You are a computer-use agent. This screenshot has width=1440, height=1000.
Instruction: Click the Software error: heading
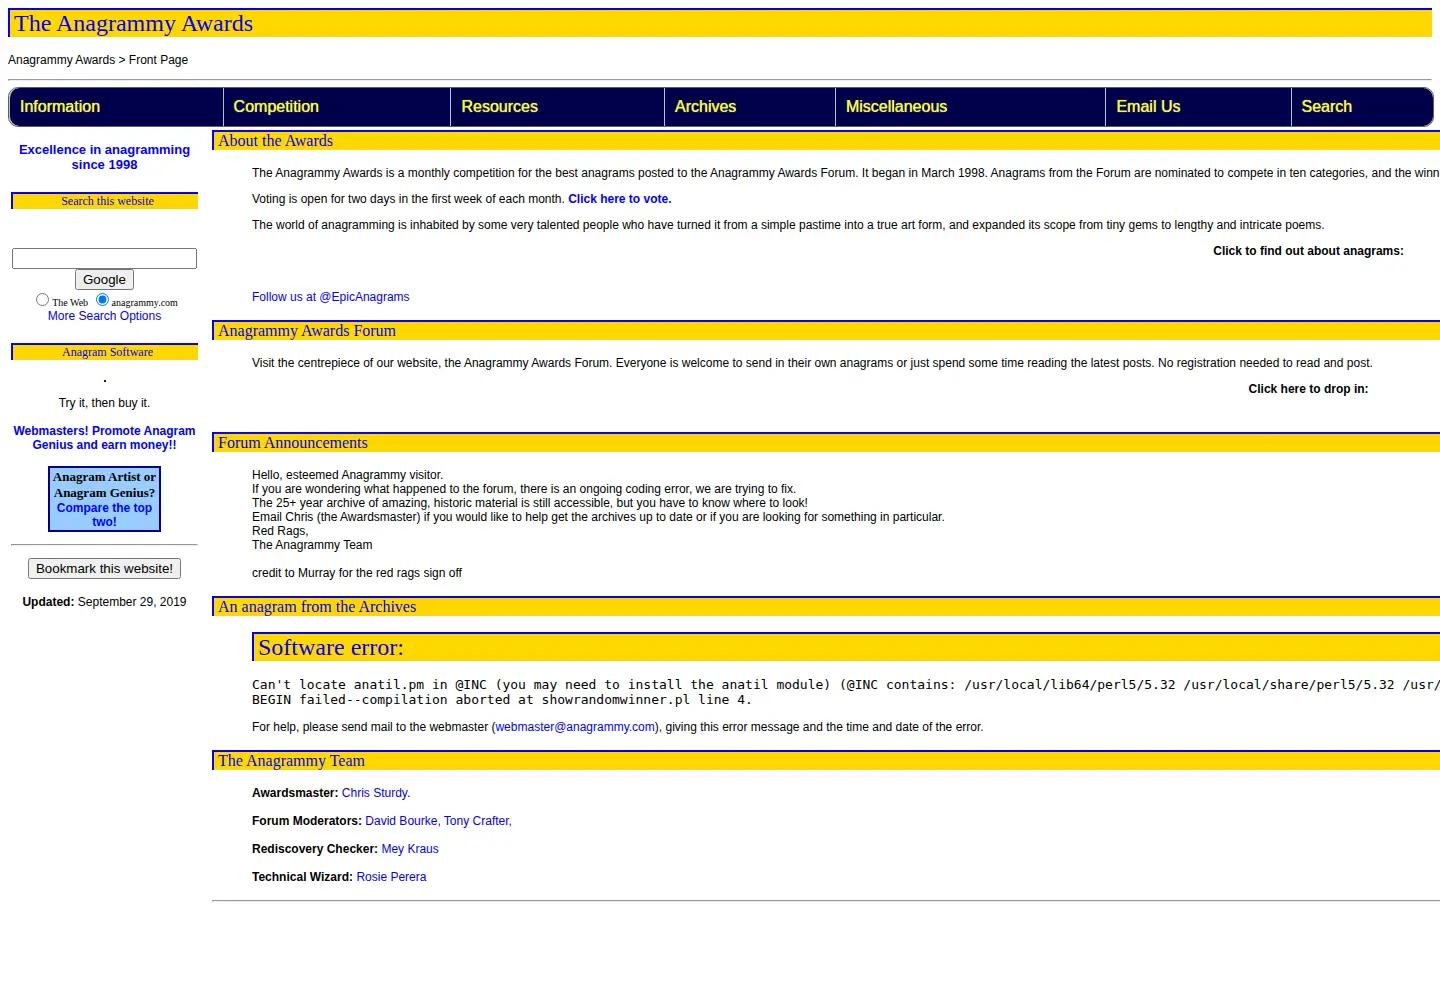[331, 647]
